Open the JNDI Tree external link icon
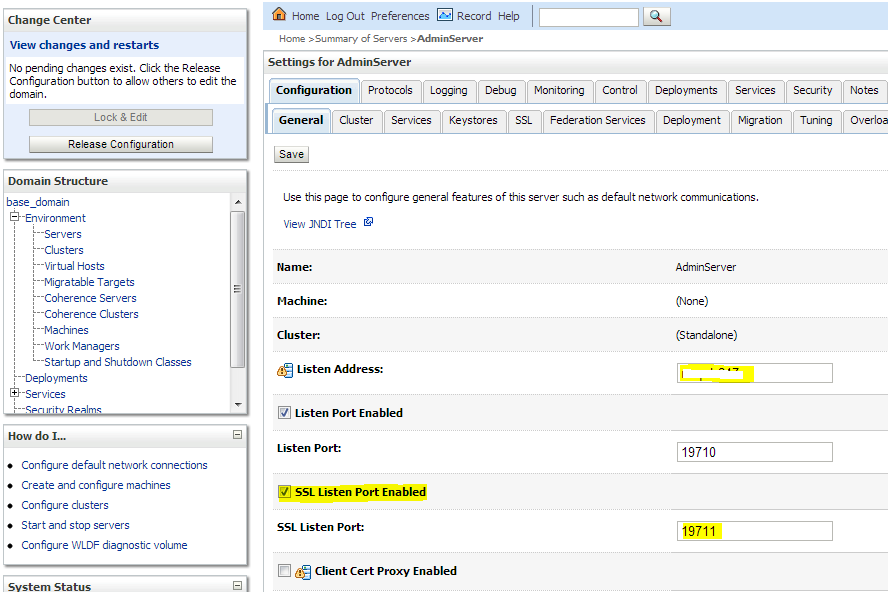This screenshot has width=891, height=593. pos(368,222)
